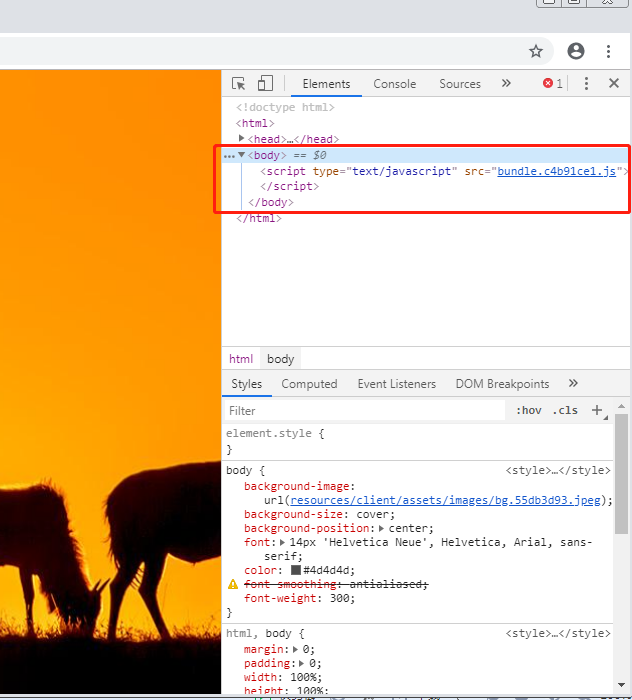
Task: Select the Styles tab
Action: [246, 384]
